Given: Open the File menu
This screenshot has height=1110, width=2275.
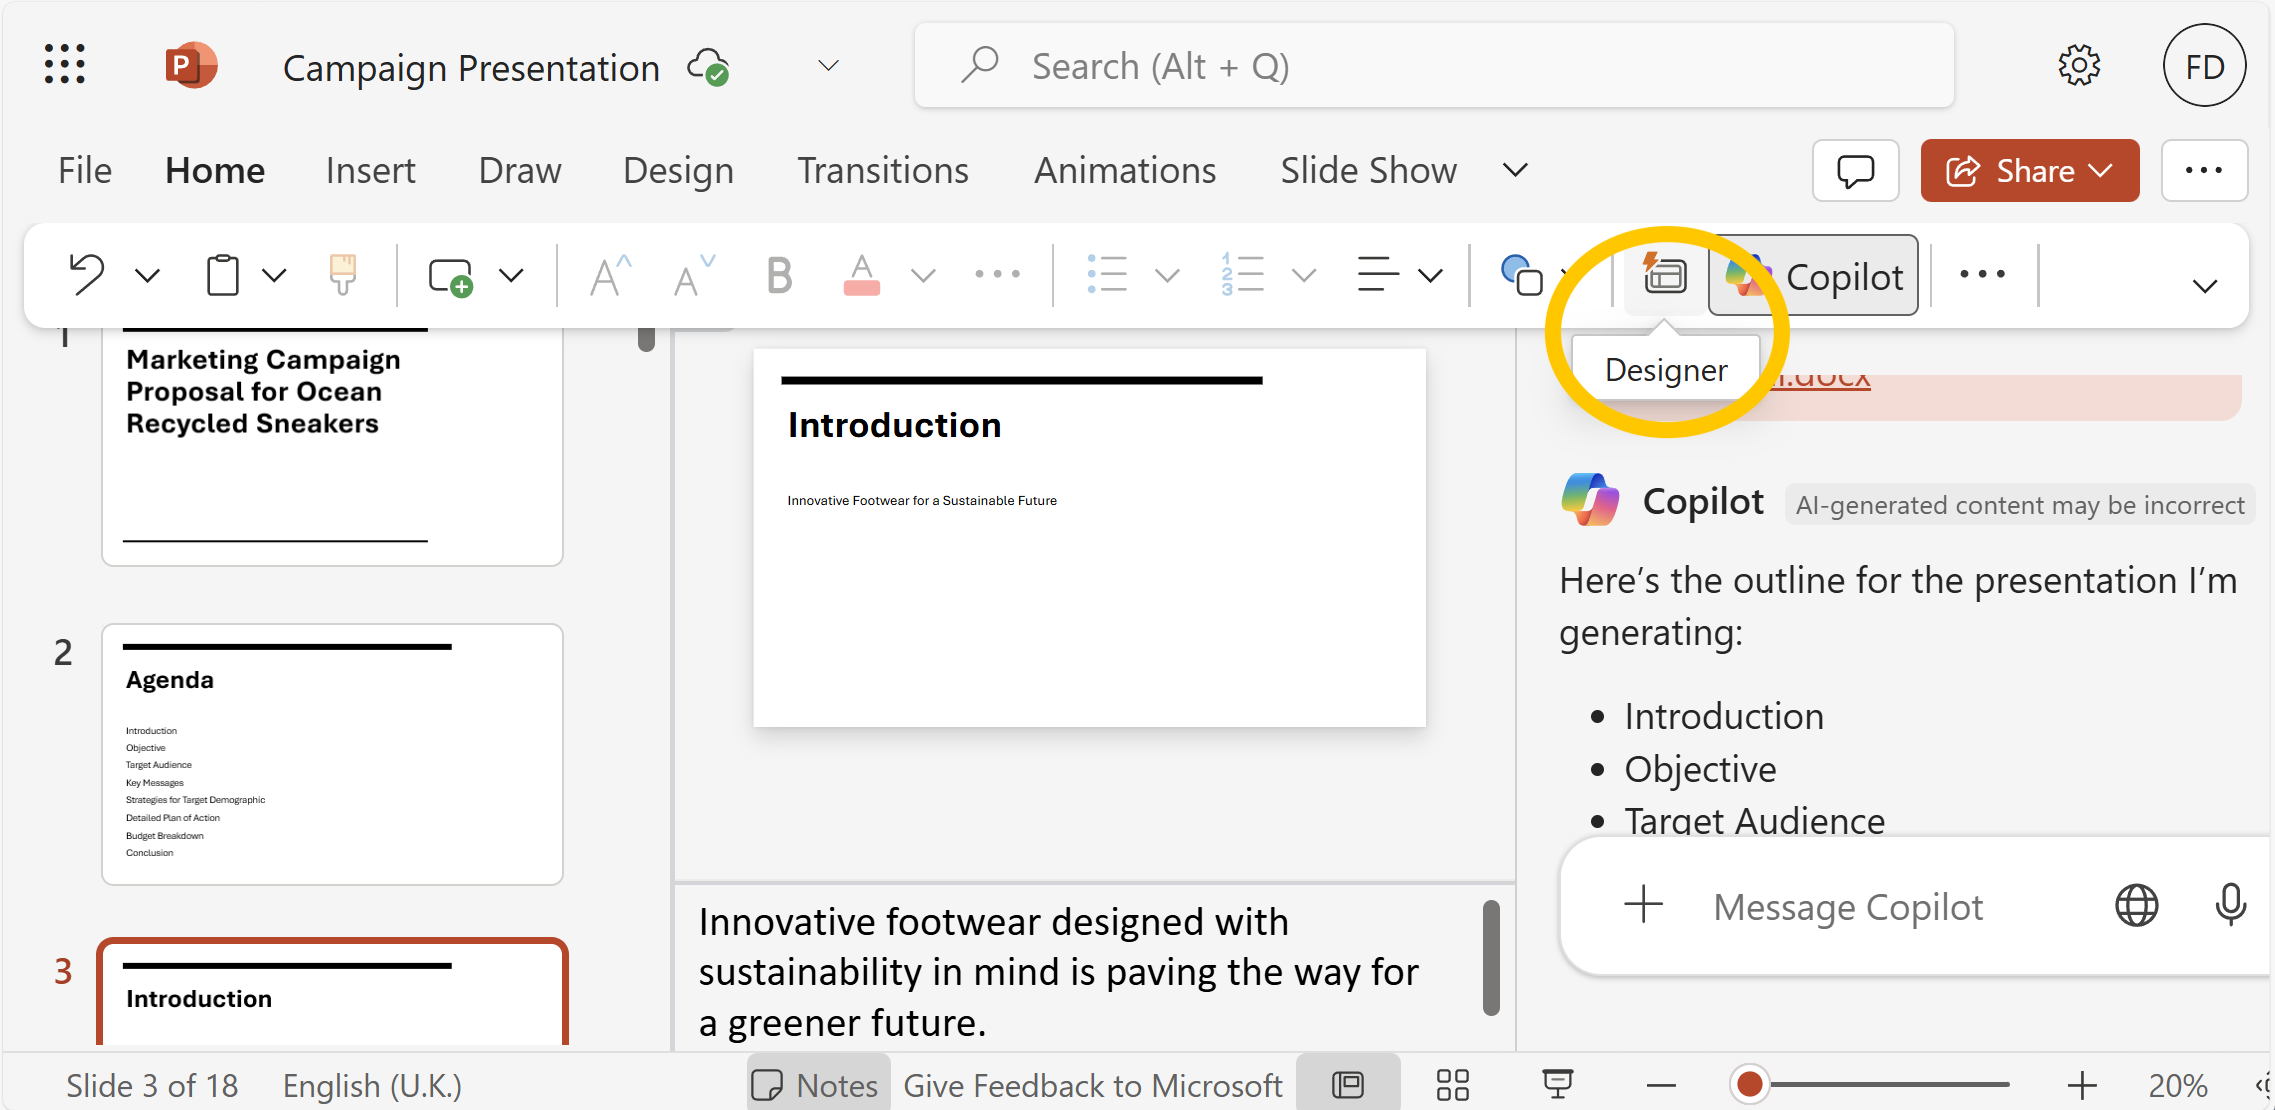Looking at the screenshot, I should (85, 171).
